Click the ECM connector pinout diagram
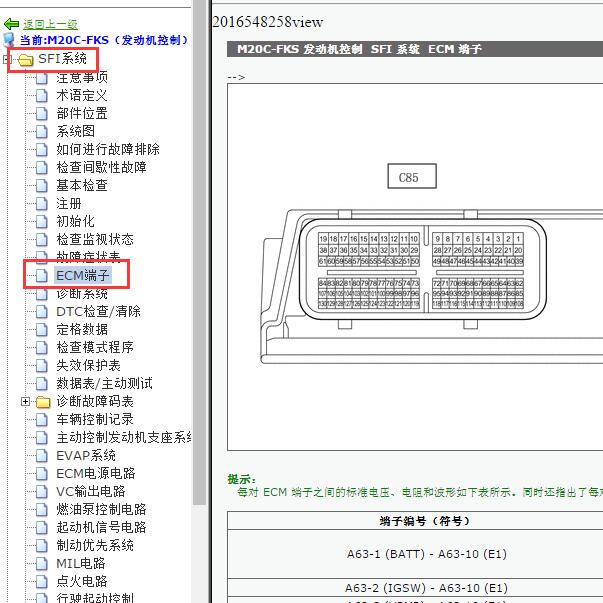603x603 pixels. coord(423,269)
